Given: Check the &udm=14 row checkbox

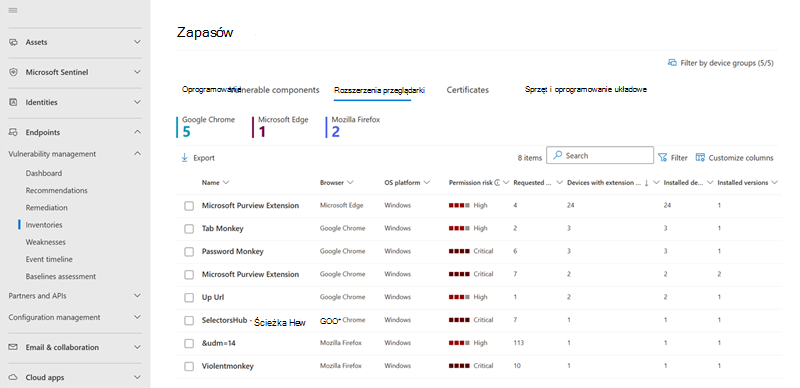Looking at the screenshot, I should coord(189,344).
